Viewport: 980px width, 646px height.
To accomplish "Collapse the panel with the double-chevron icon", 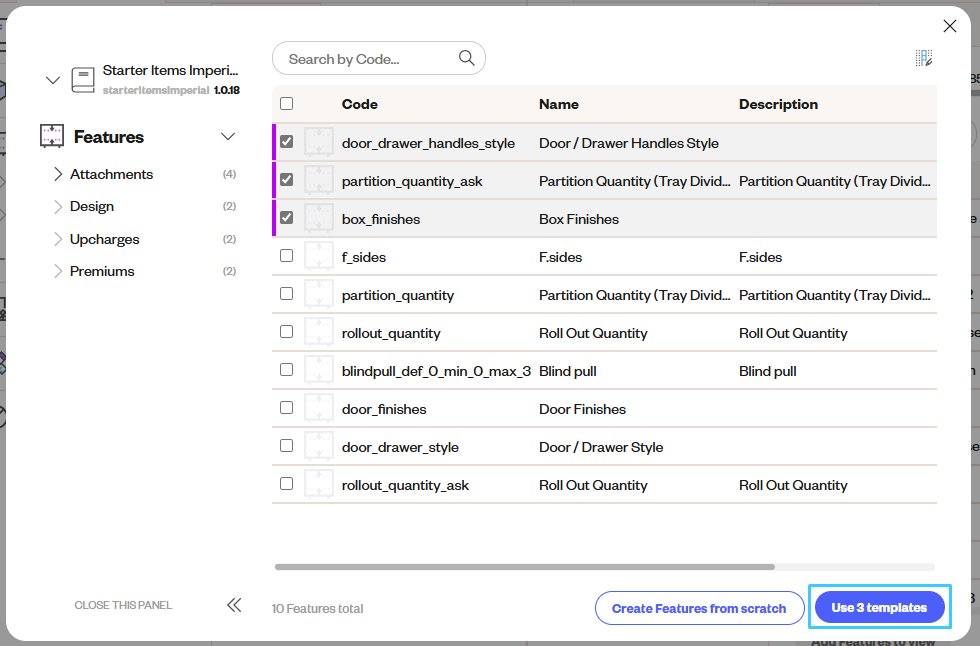I will coord(234,604).
